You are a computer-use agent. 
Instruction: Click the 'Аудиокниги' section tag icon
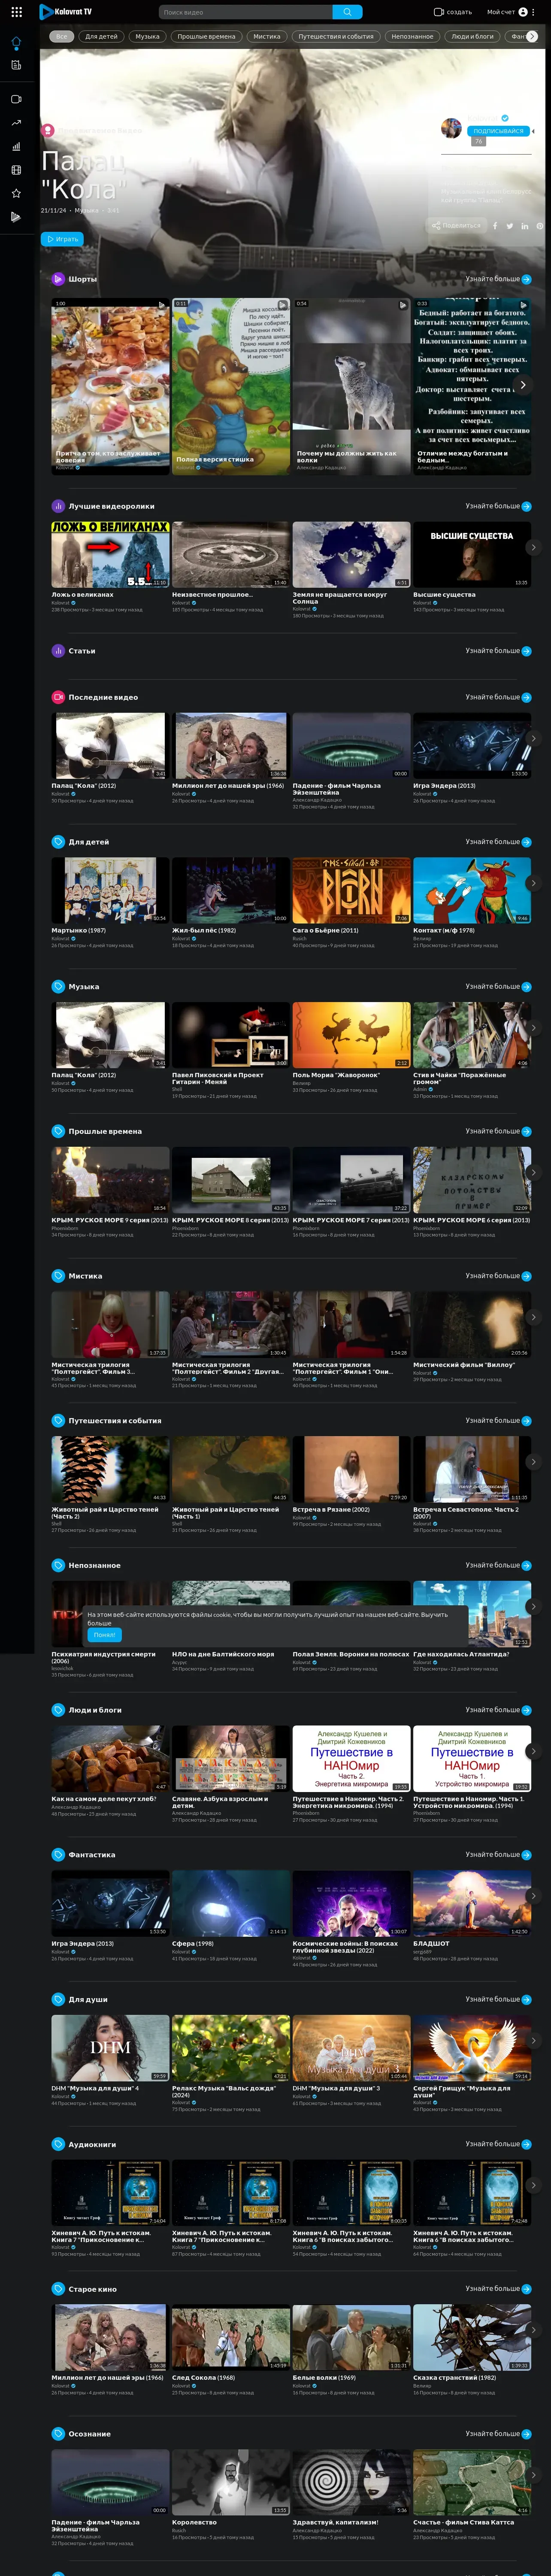tap(58, 2144)
